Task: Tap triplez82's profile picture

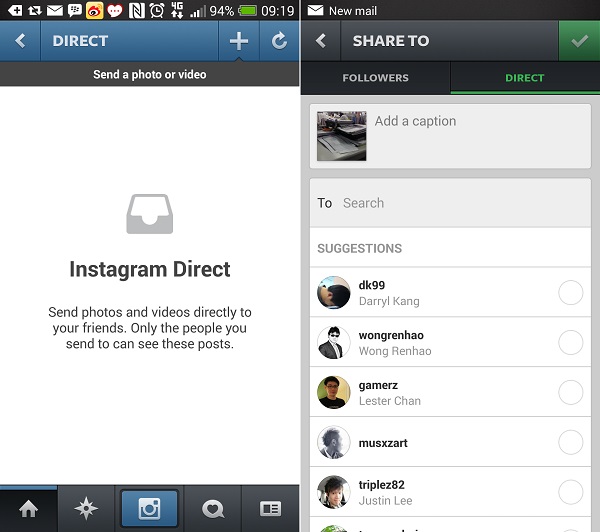Action: (333, 492)
